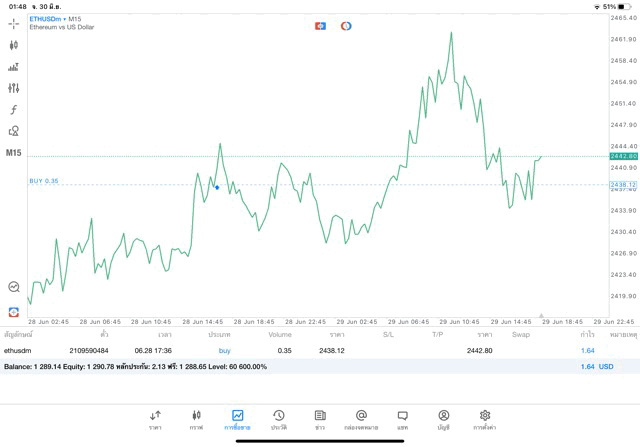Open the Settings tab gear icon
The width and height of the screenshot is (640, 447).
(485, 419)
